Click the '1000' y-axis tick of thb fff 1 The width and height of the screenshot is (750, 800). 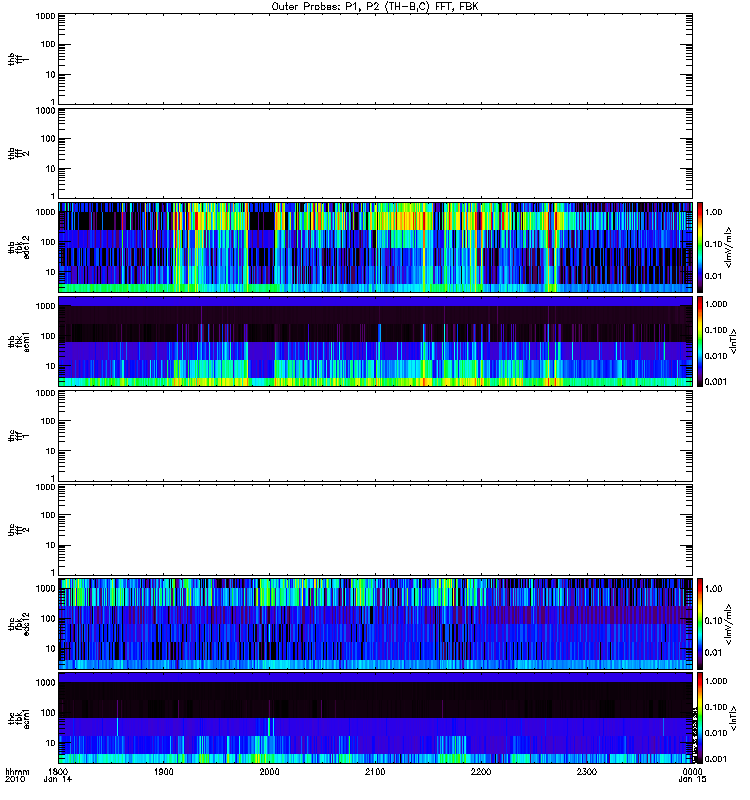tap(45, 16)
